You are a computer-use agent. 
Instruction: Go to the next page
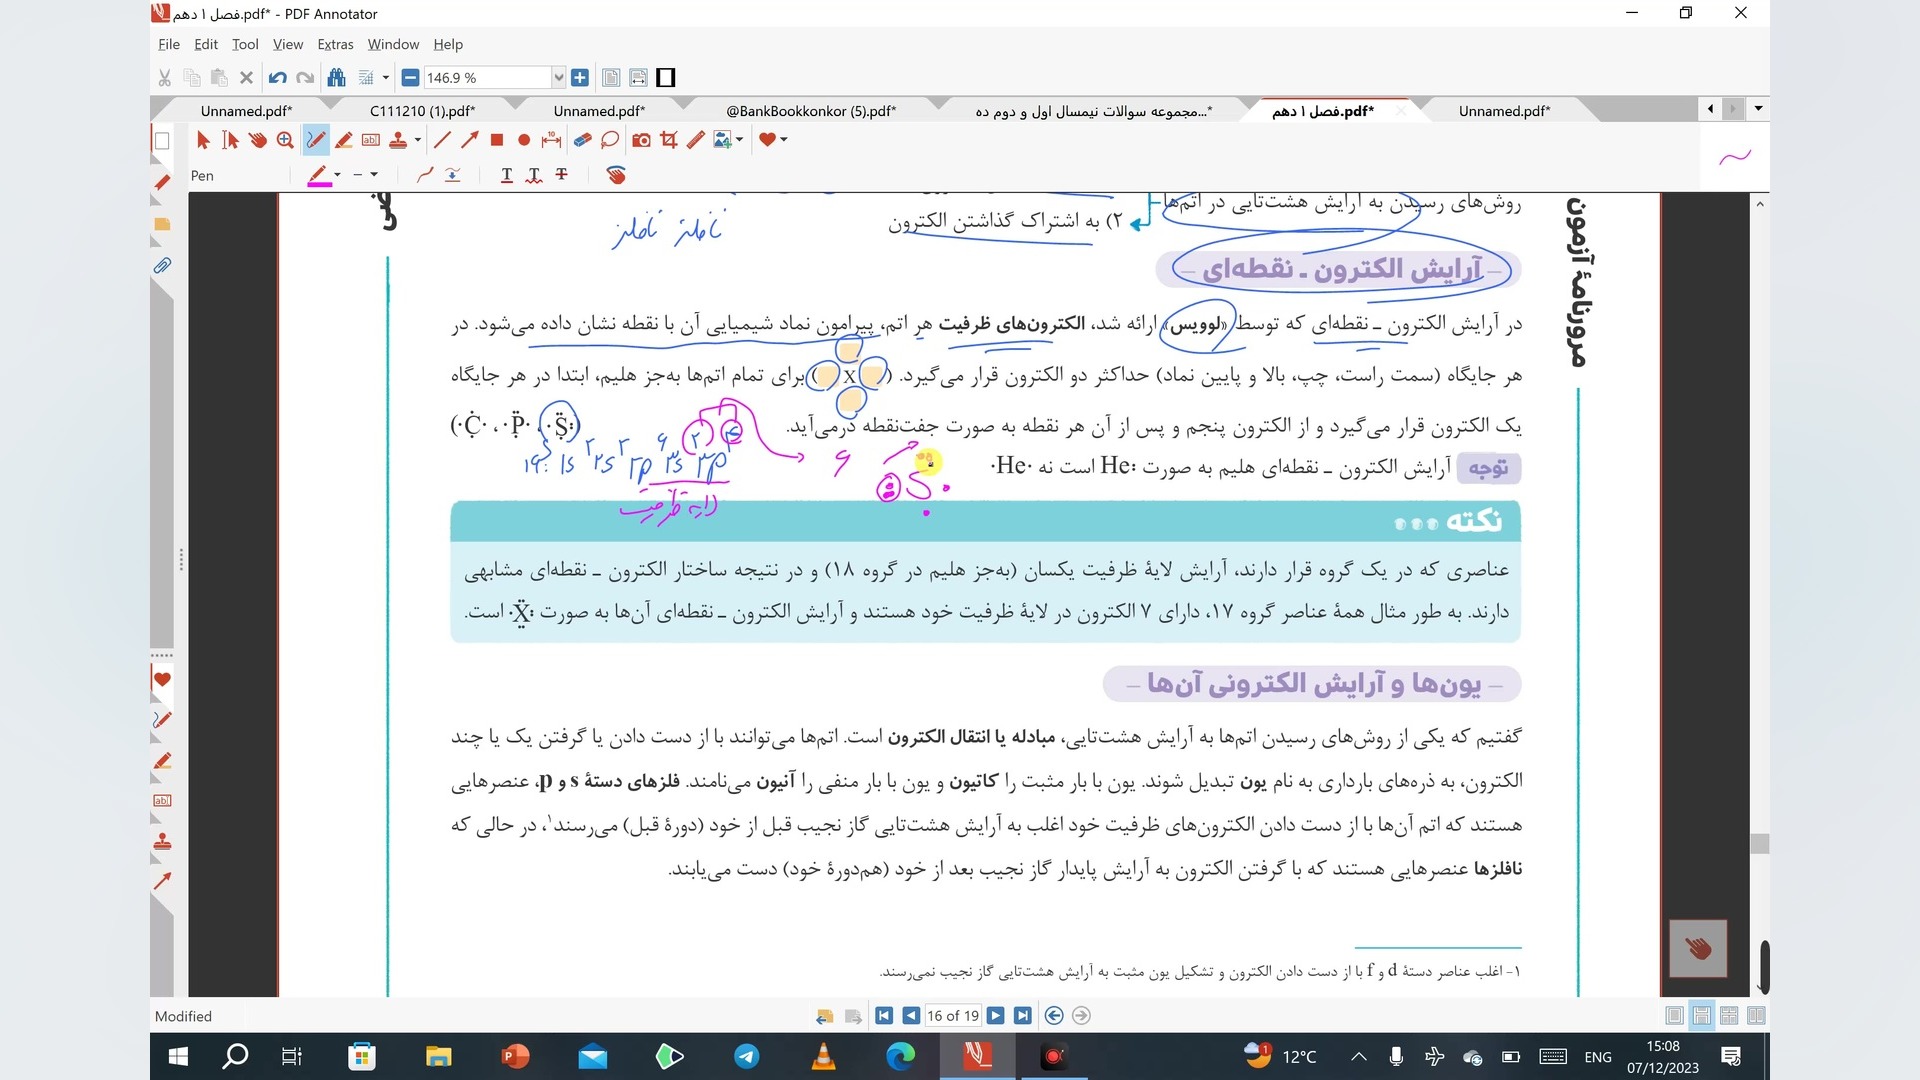[995, 1016]
